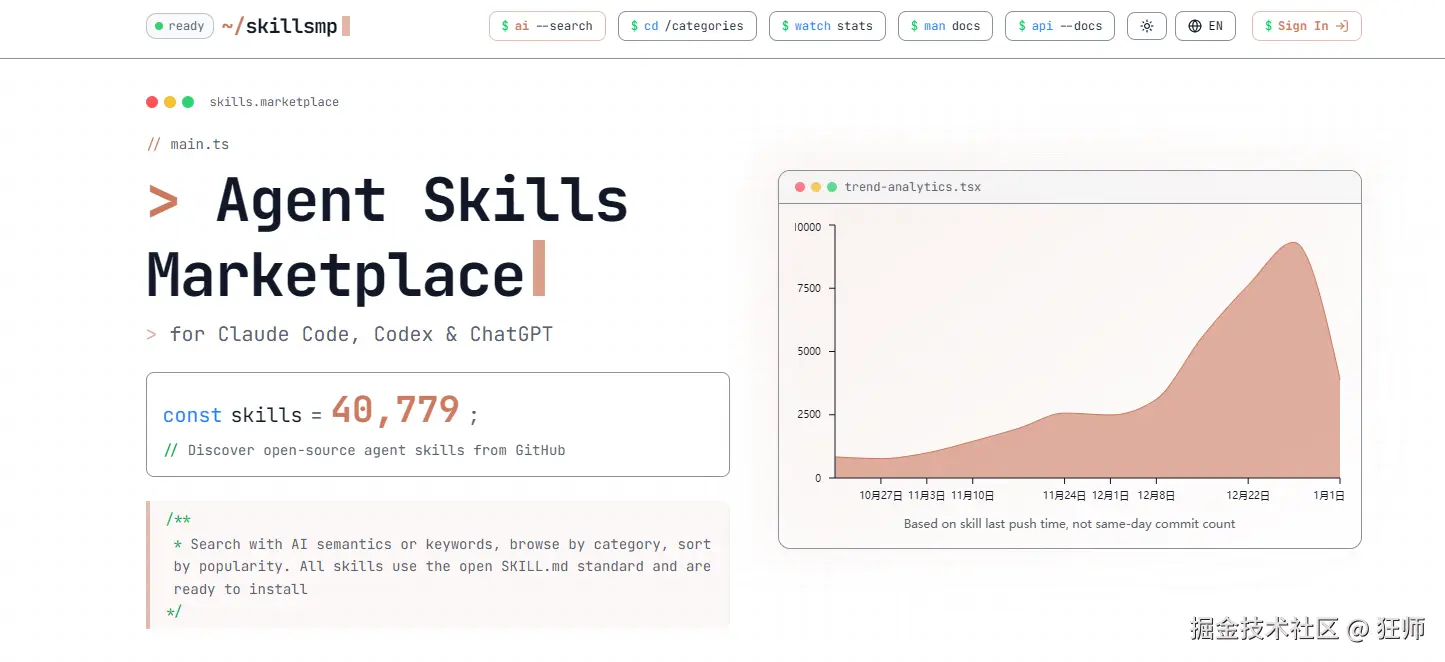Click the 11月10日 axis label
Viewport: 1445px width, 662px height.
coord(973,495)
